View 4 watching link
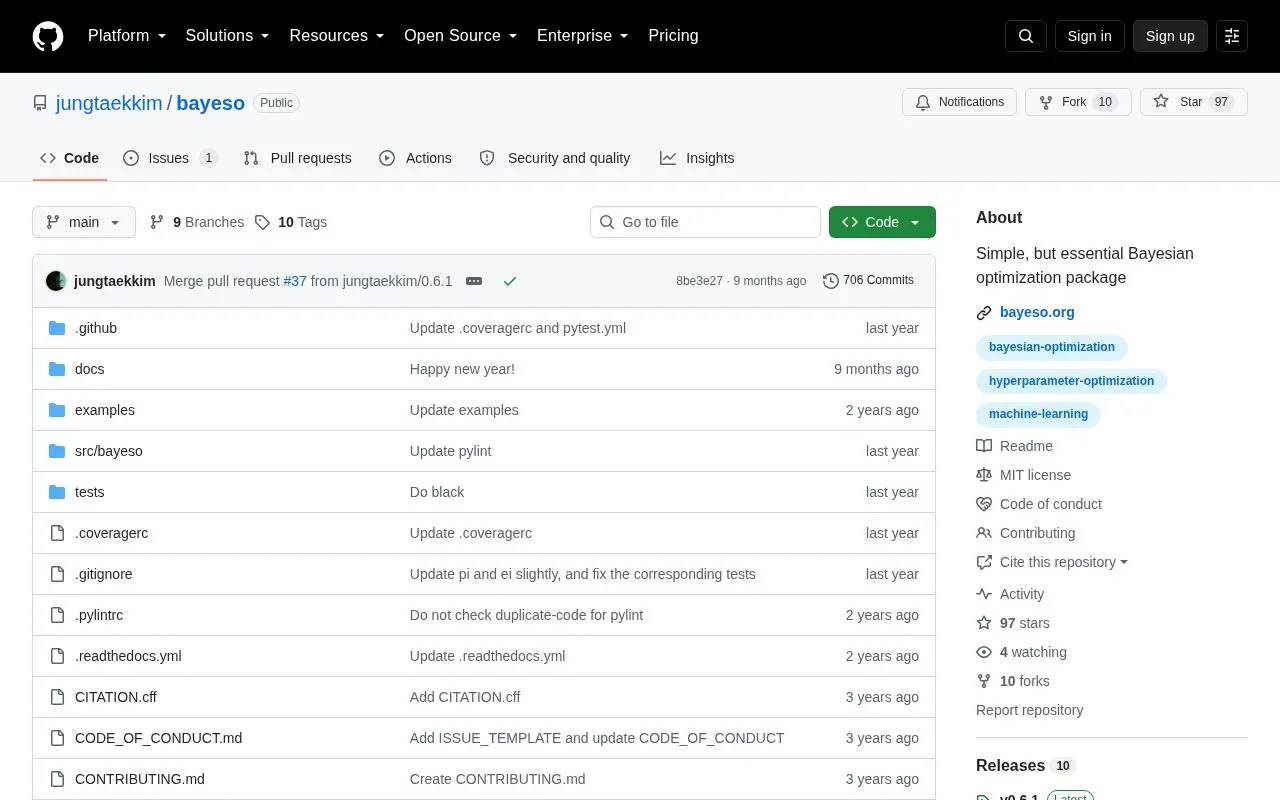 point(1021,652)
